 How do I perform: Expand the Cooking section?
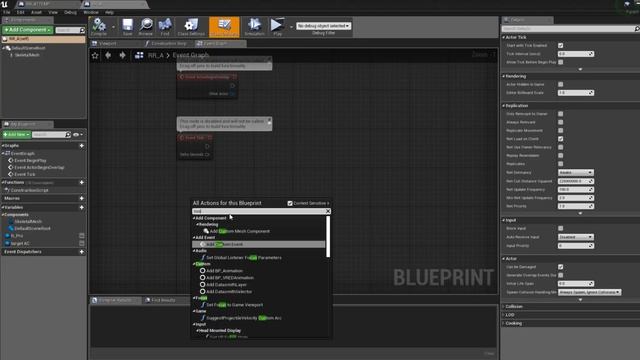point(513,323)
